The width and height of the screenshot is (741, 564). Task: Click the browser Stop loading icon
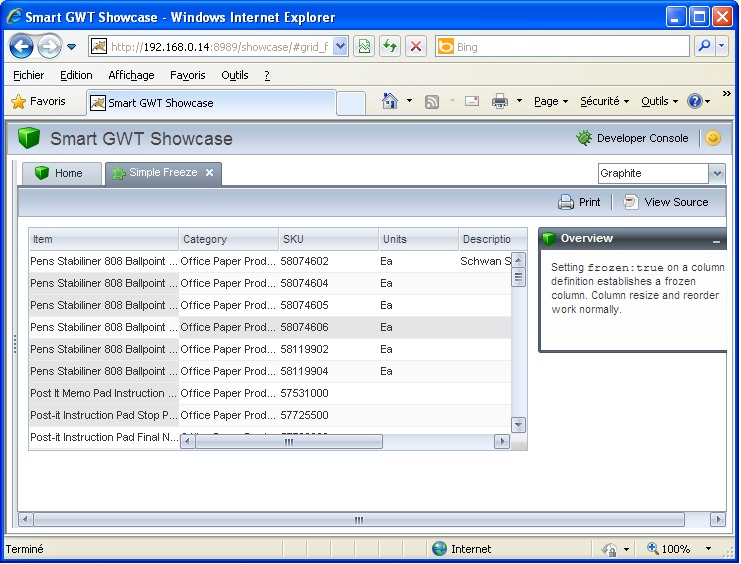(x=416, y=47)
